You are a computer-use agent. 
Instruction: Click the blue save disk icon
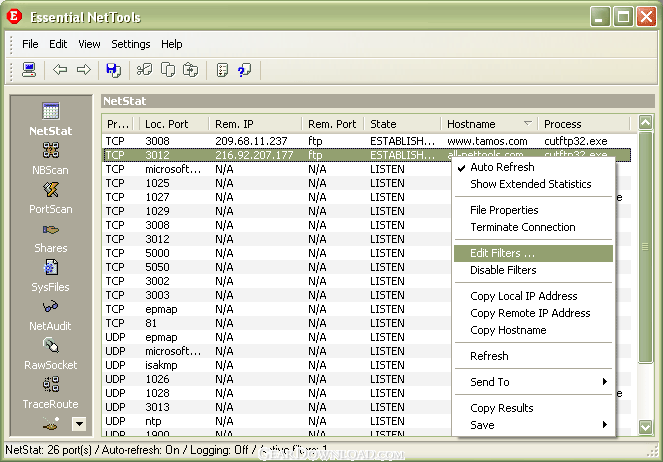coord(113,70)
